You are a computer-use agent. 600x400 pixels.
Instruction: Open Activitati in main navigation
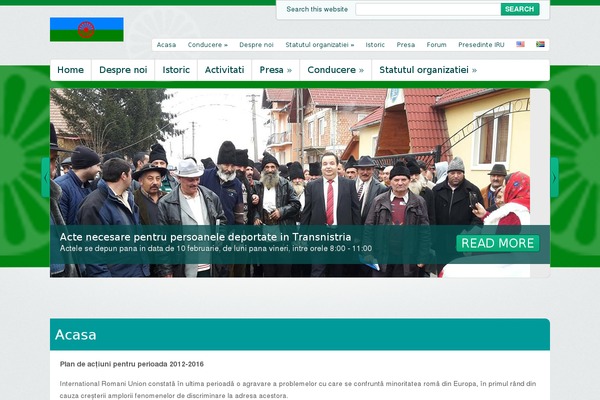(x=225, y=70)
